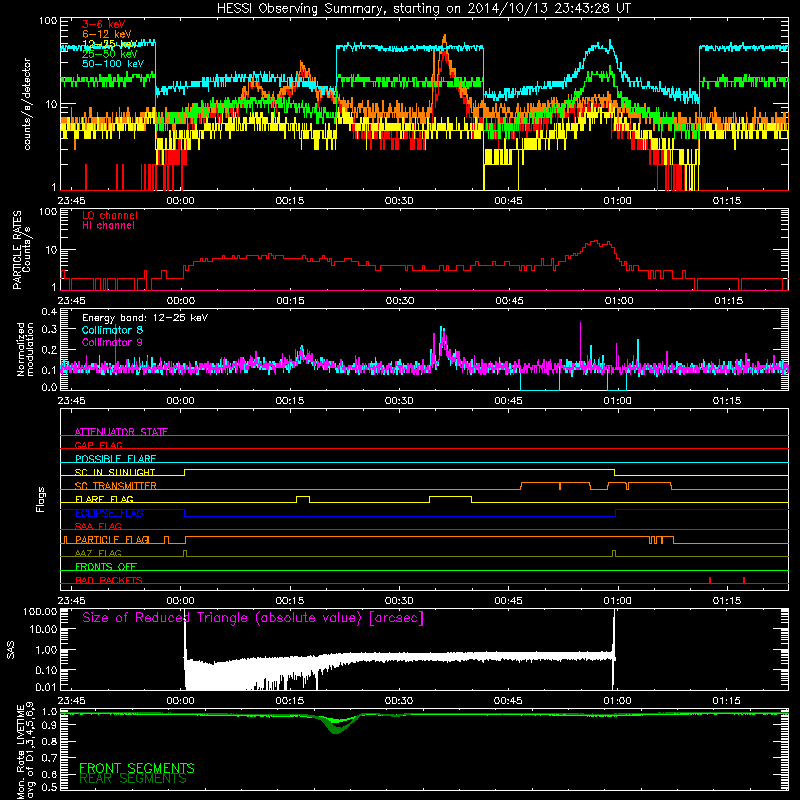Screen dimensions: 800x800
Task: Select the FRONT SEGMENTS legend label
Action: [x=137, y=768]
